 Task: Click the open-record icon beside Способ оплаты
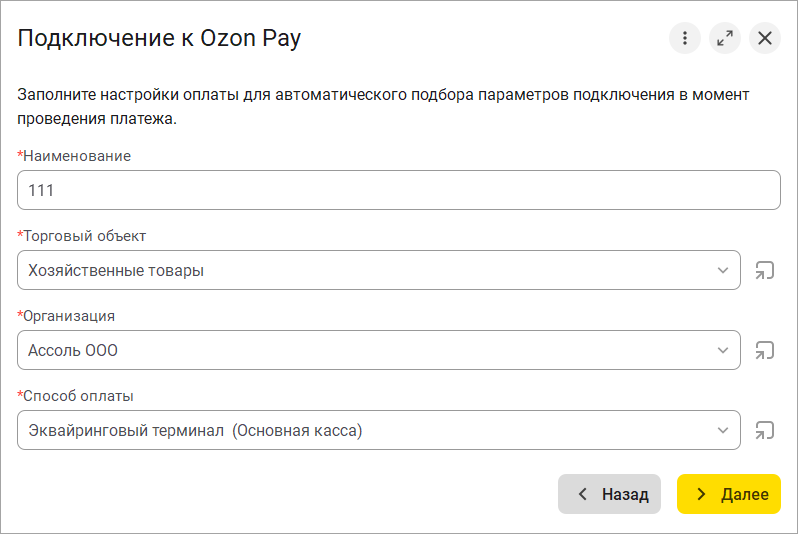pyautogui.click(x=765, y=430)
